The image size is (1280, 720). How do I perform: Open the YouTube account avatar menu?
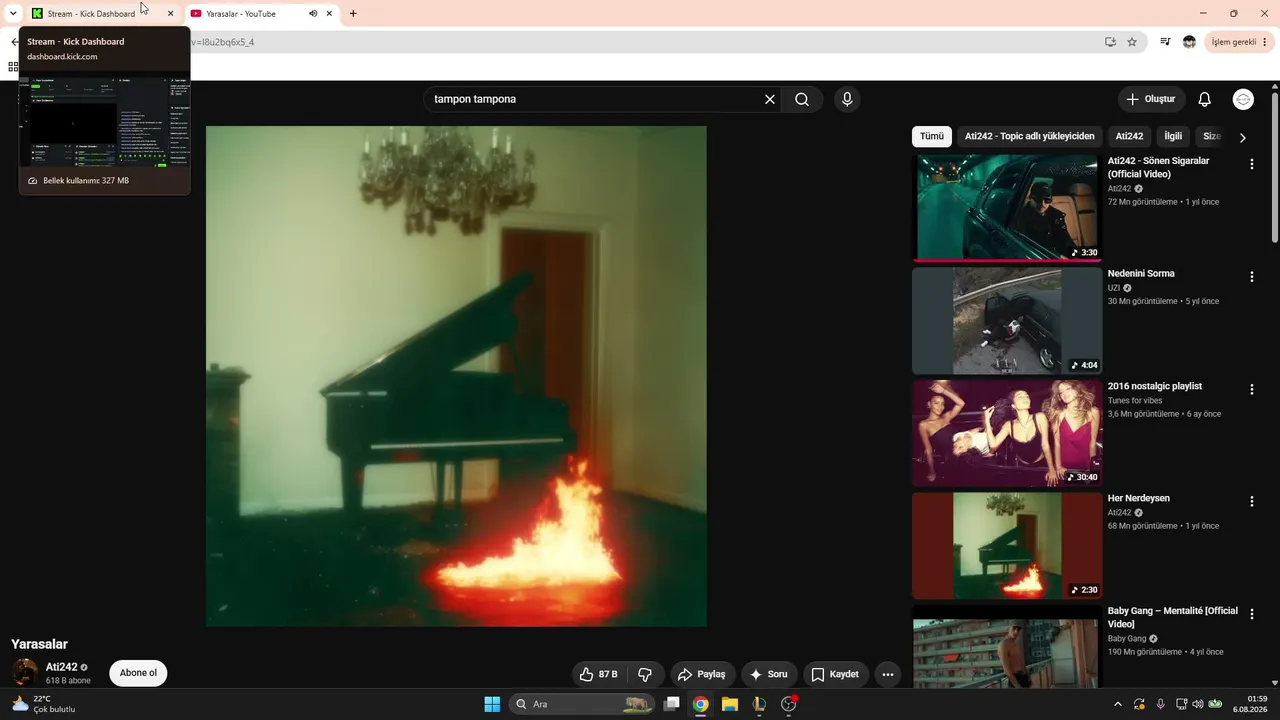click(x=1244, y=99)
